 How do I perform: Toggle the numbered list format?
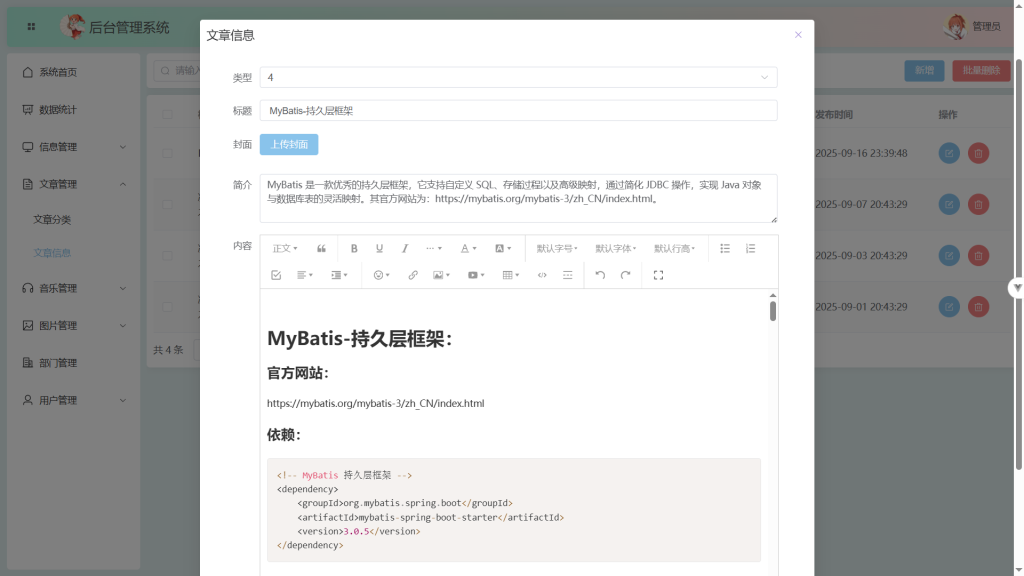[x=750, y=248]
